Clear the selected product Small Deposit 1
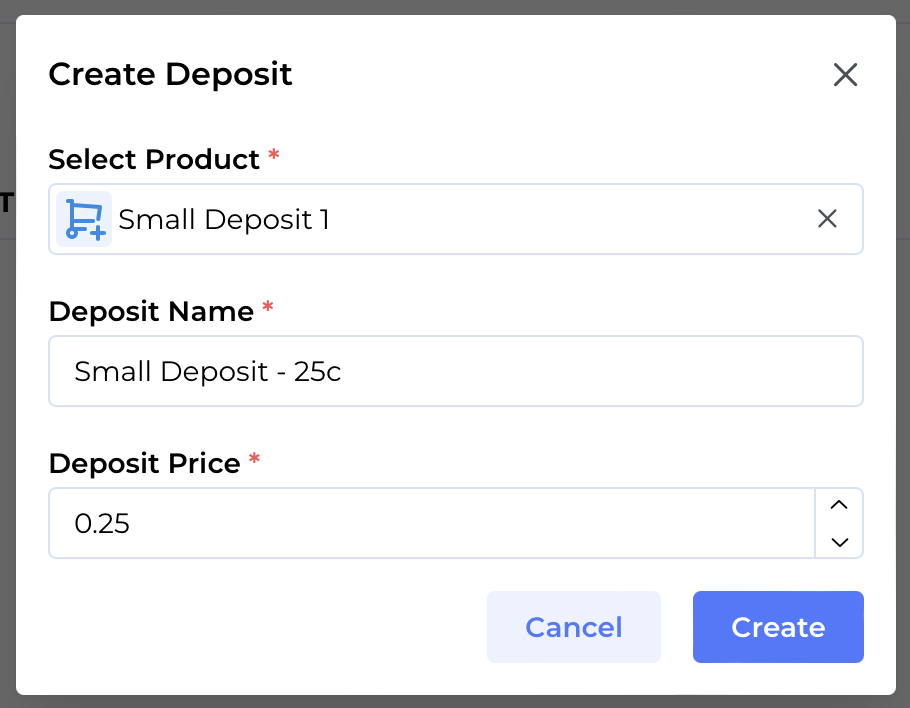The width and height of the screenshot is (910, 708). pos(827,219)
